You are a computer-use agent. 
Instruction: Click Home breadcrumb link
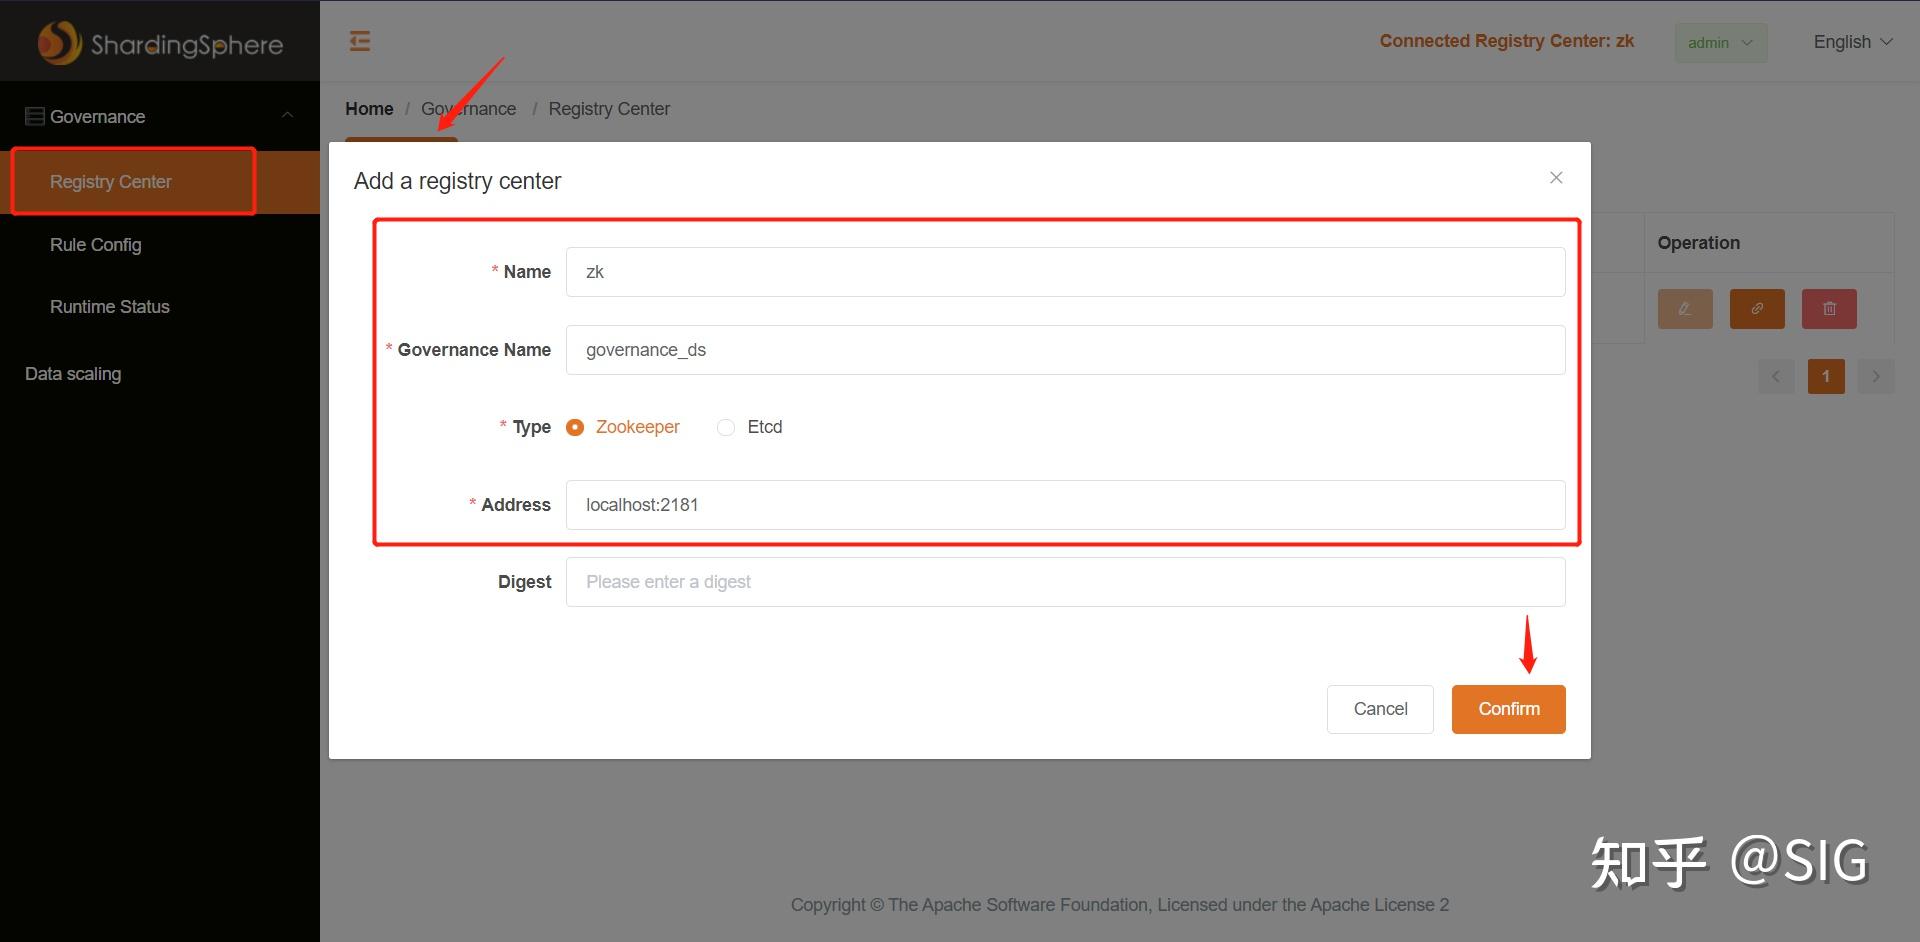(369, 109)
